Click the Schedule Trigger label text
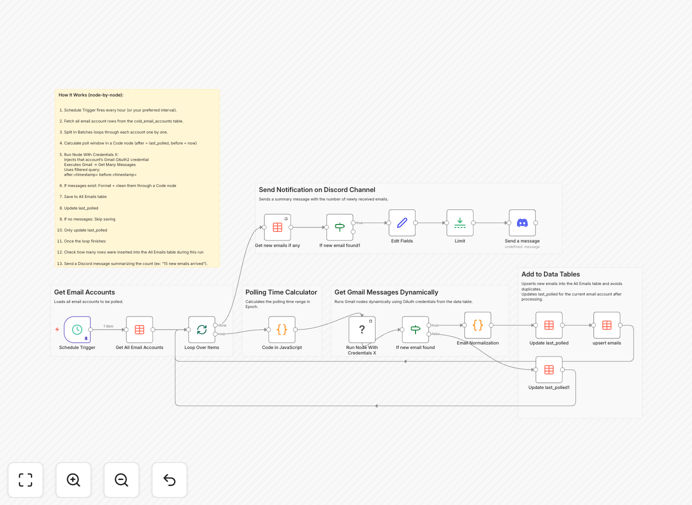Image resolution: width=692 pixels, height=505 pixels. point(77,347)
